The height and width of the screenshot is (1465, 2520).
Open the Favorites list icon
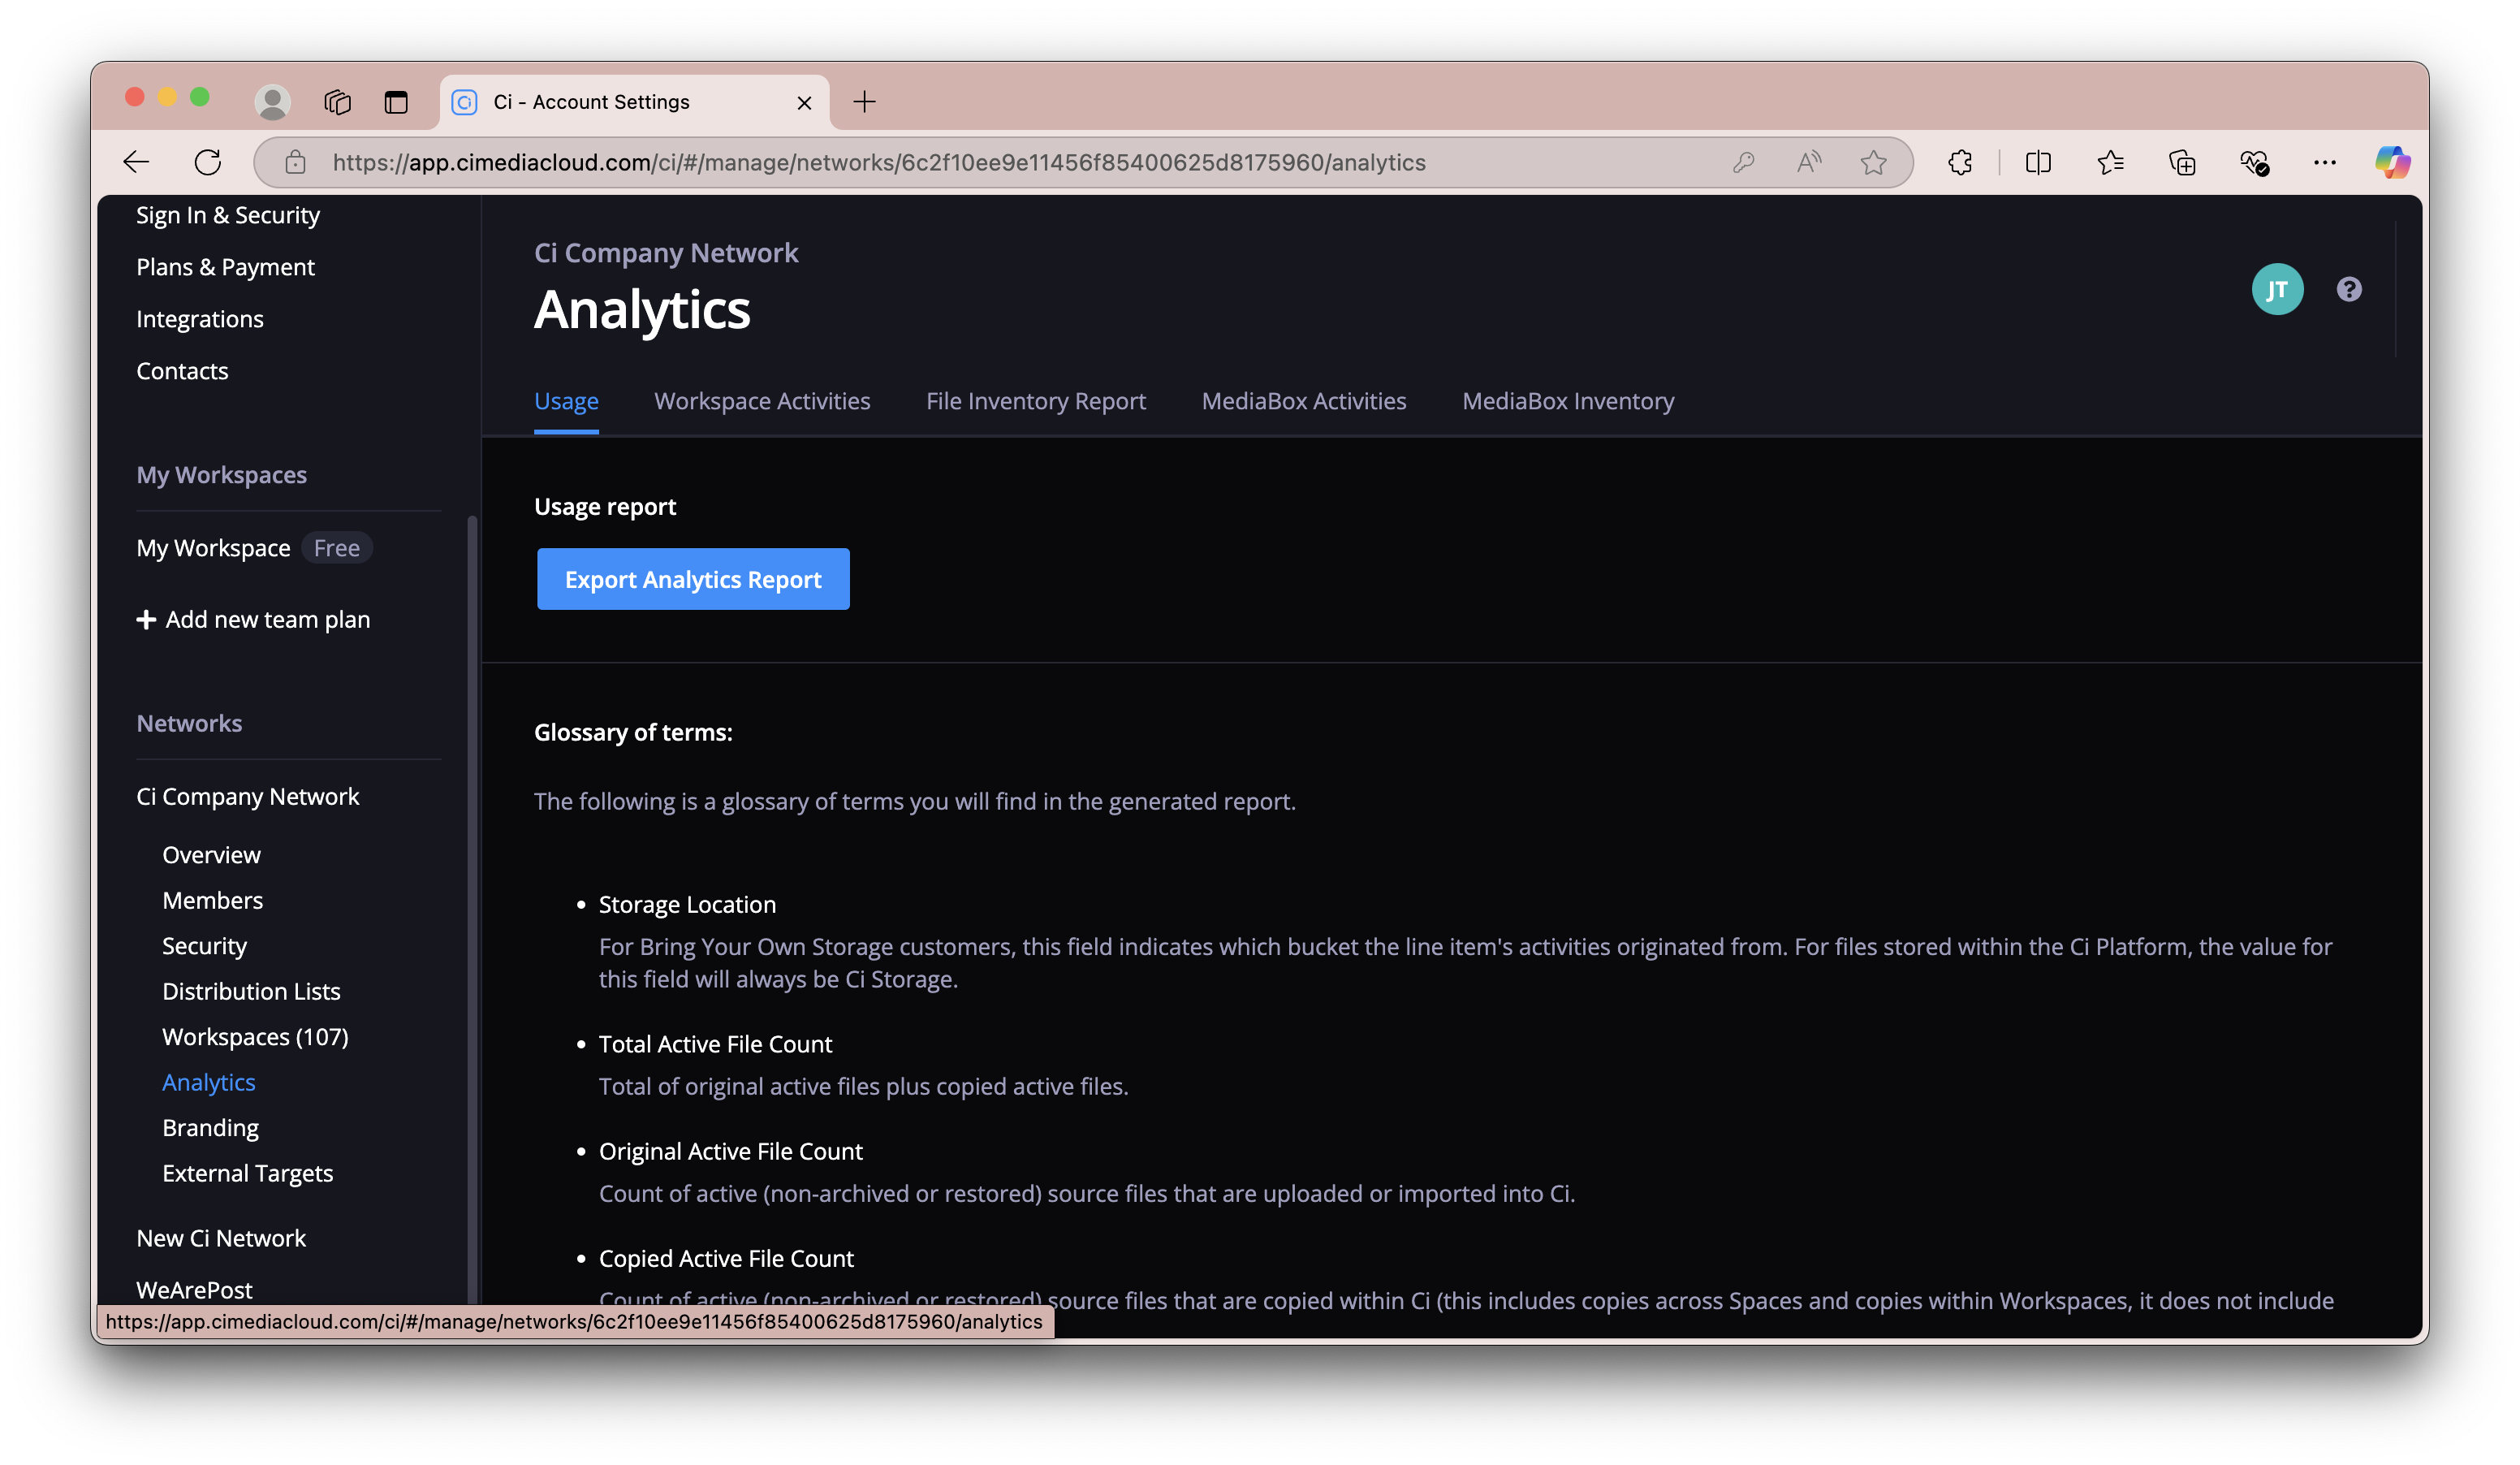coord(2111,162)
